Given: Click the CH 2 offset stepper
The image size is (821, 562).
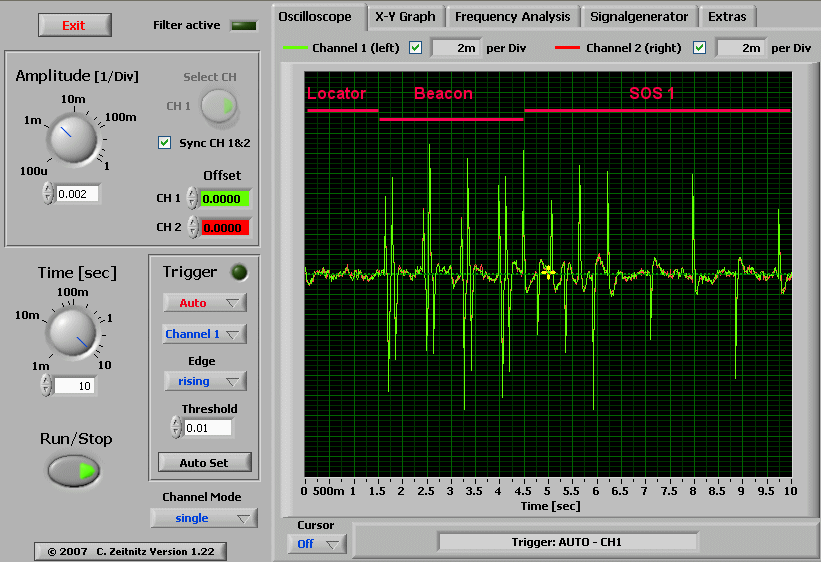Looking at the screenshot, I should [x=193, y=227].
